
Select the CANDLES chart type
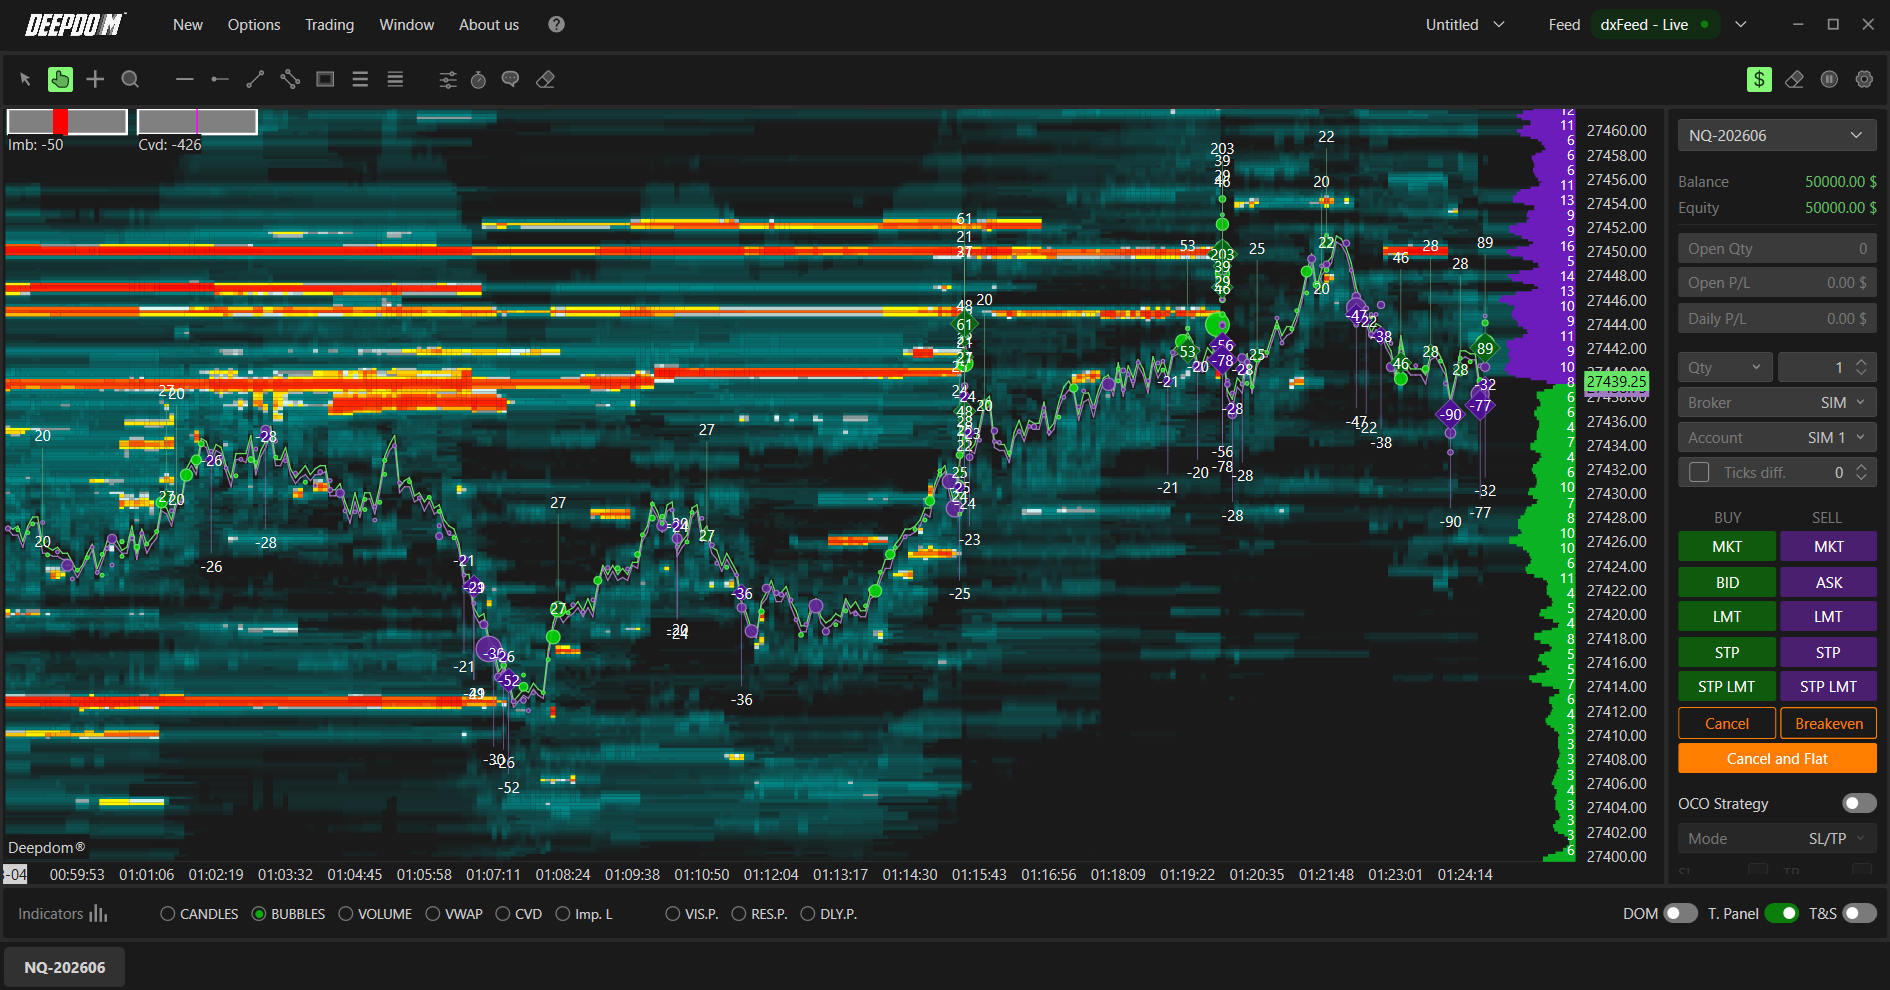[x=199, y=914]
